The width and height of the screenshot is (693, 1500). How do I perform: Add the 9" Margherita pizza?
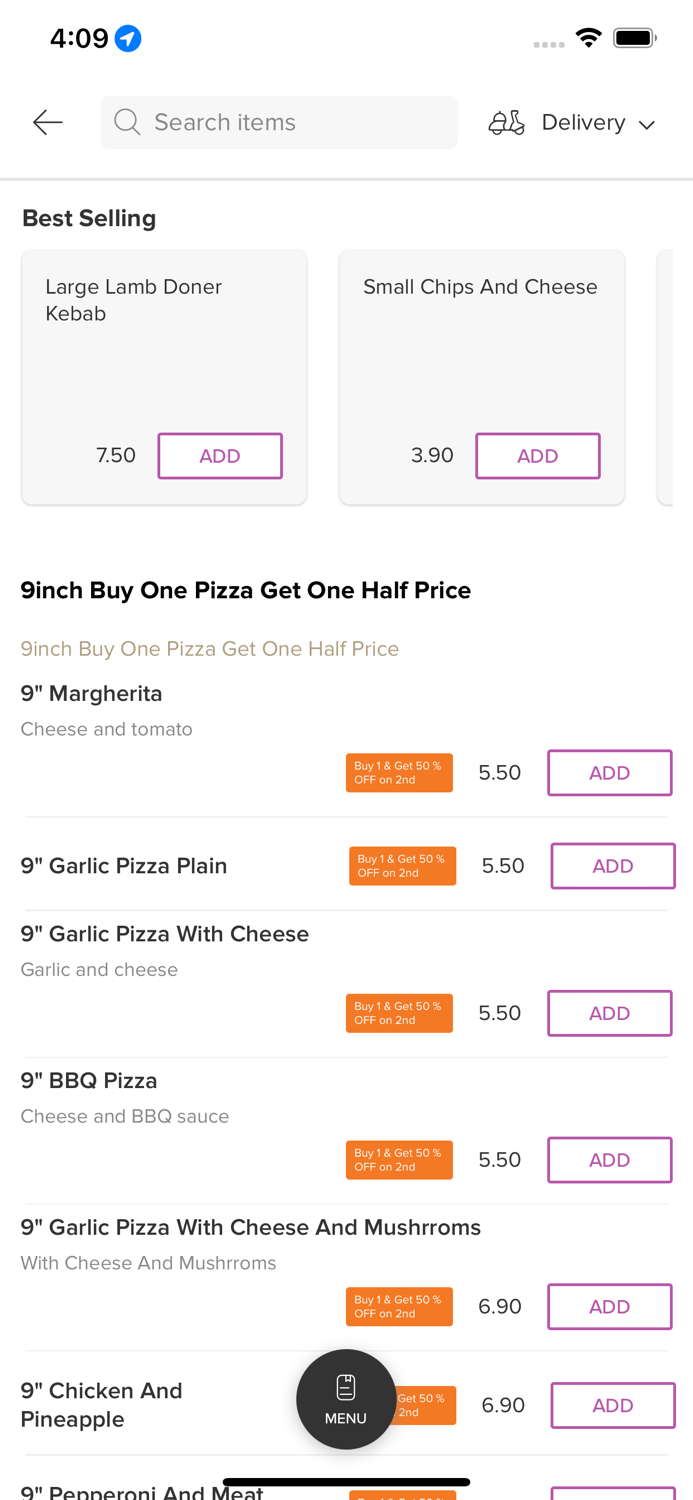609,772
